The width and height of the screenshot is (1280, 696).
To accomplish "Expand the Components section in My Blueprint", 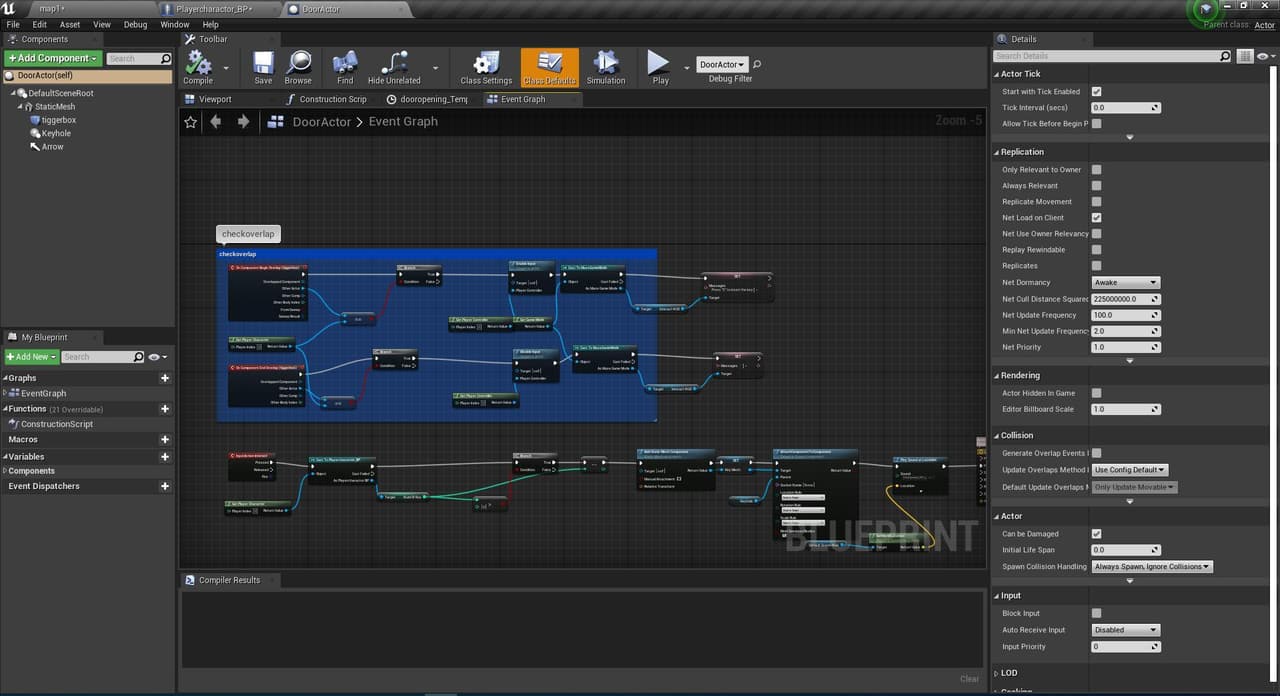I will coord(5,471).
